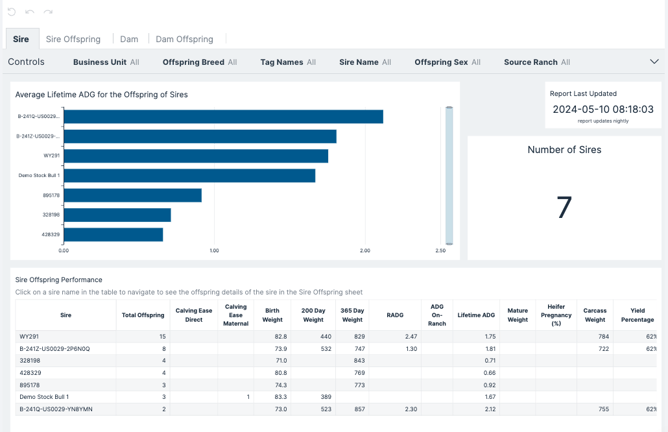This screenshot has height=432, width=668.
Task: Click Demo Stock Bull 1 in table
Action: (x=44, y=397)
